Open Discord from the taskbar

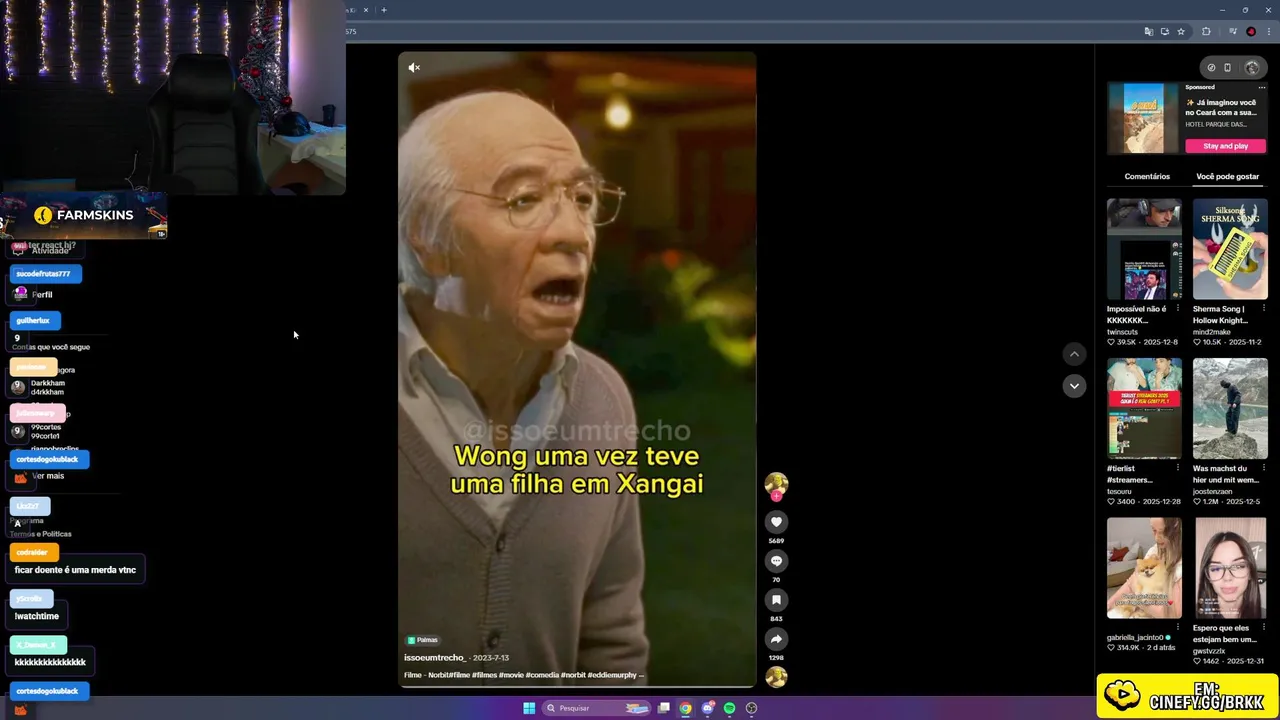tap(707, 708)
